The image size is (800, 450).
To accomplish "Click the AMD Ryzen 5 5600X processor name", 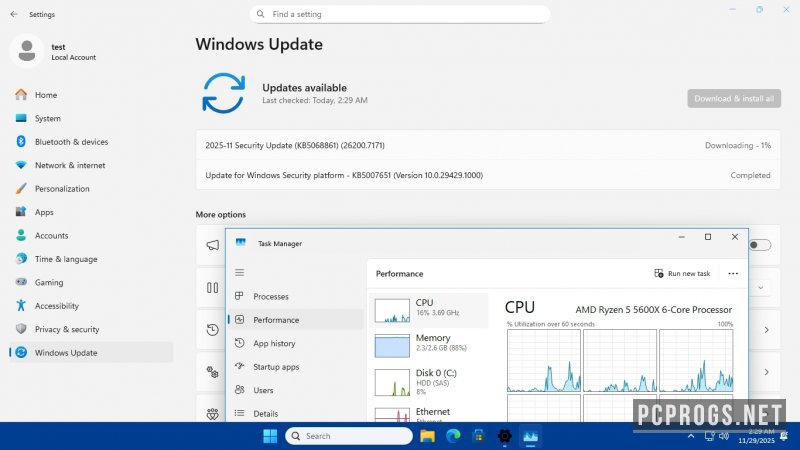I will [x=654, y=310].
